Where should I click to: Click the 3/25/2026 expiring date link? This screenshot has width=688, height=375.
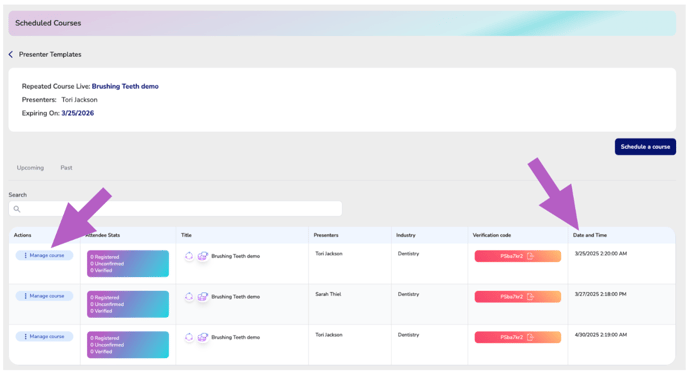78,113
